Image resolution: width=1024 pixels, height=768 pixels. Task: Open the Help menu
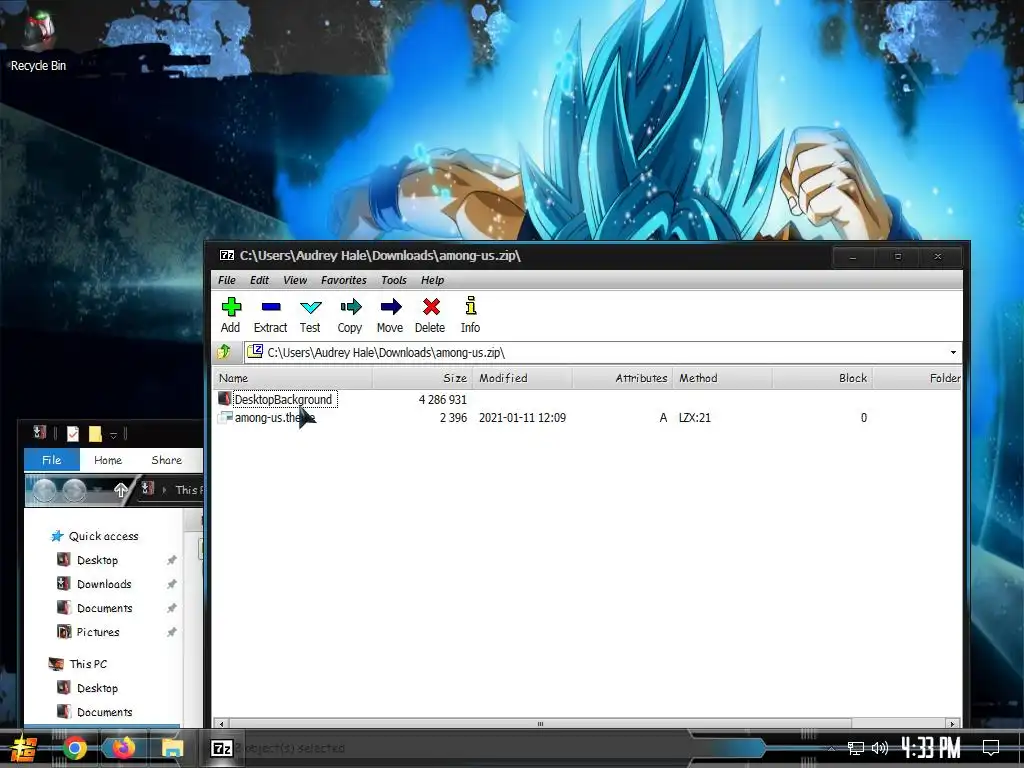[x=432, y=280]
